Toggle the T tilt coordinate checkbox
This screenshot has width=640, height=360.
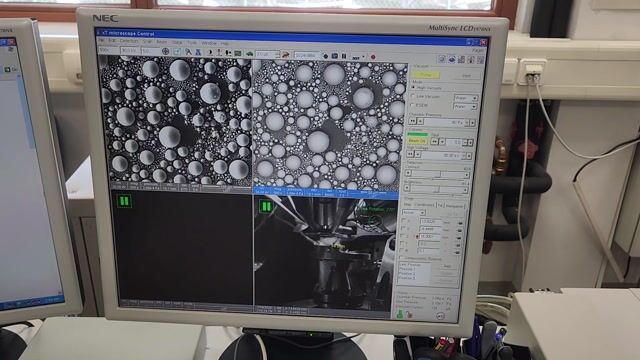coord(402,243)
